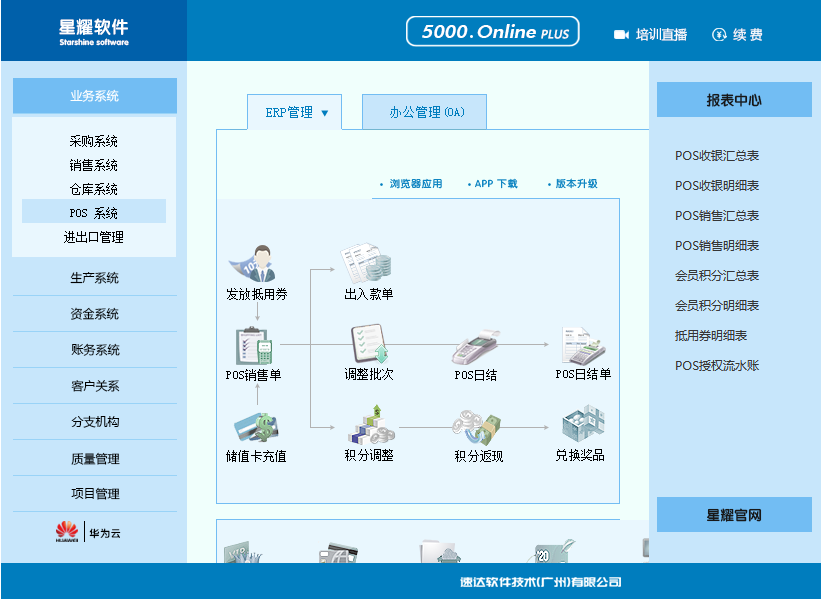Select 进出口管理 in the sidebar

click(93, 238)
